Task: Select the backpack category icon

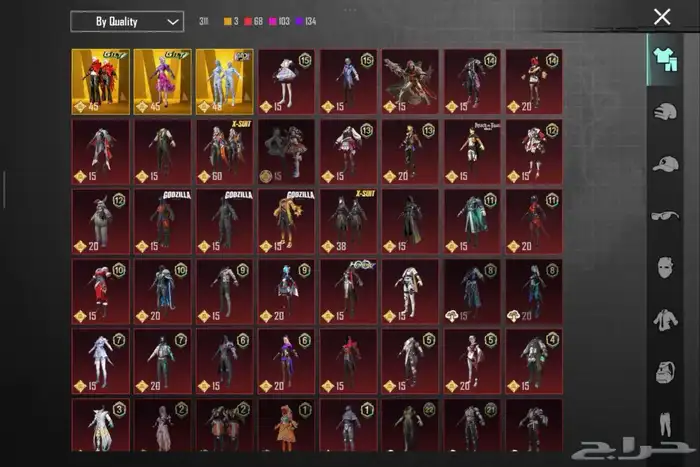Action: coord(665,373)
